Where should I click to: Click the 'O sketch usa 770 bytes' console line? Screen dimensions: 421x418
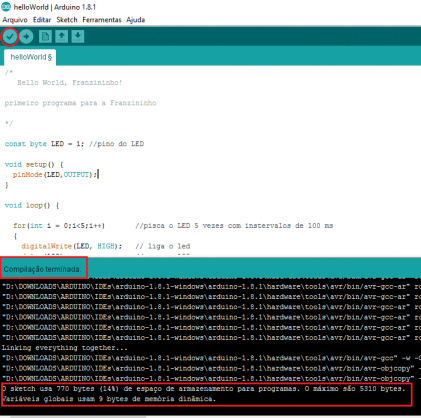[x=204, y=389]
